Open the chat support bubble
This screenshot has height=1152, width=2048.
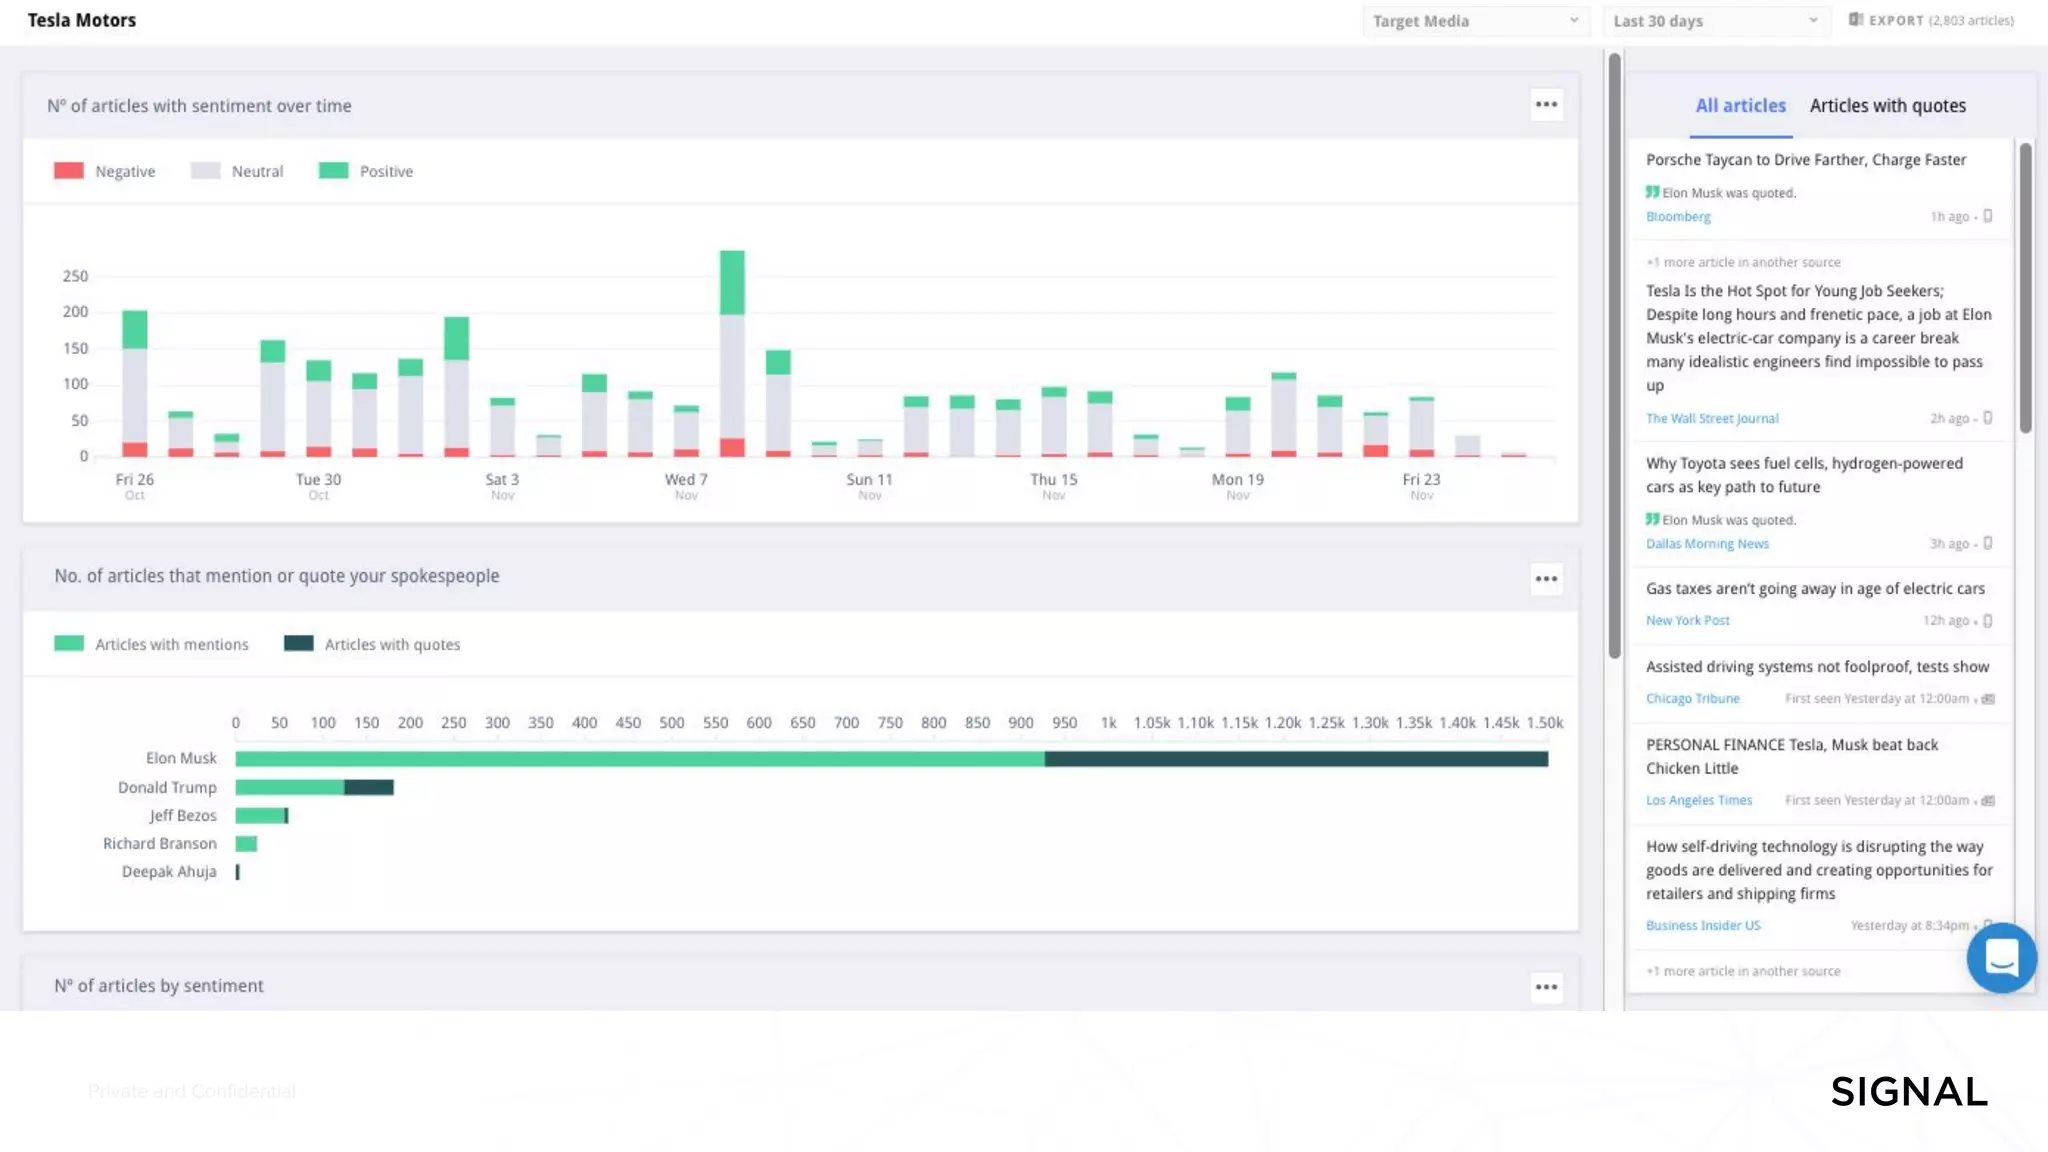click(x=2001, y=958)
